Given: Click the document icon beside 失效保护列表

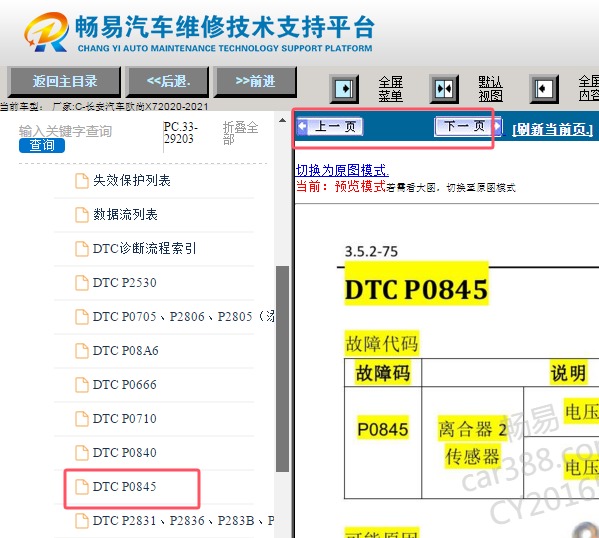Looking at the screenshot, I should (81, 181).
